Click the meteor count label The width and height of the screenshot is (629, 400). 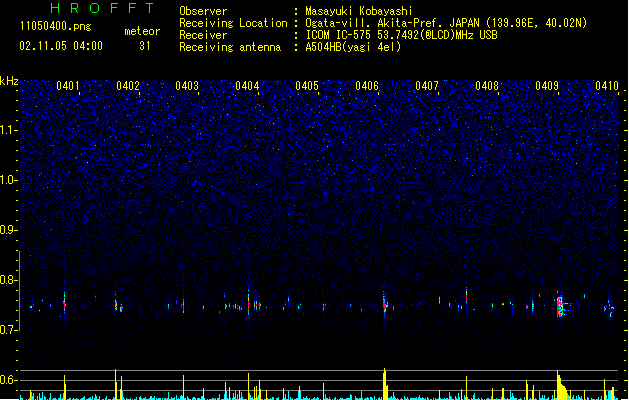(142, 31)
